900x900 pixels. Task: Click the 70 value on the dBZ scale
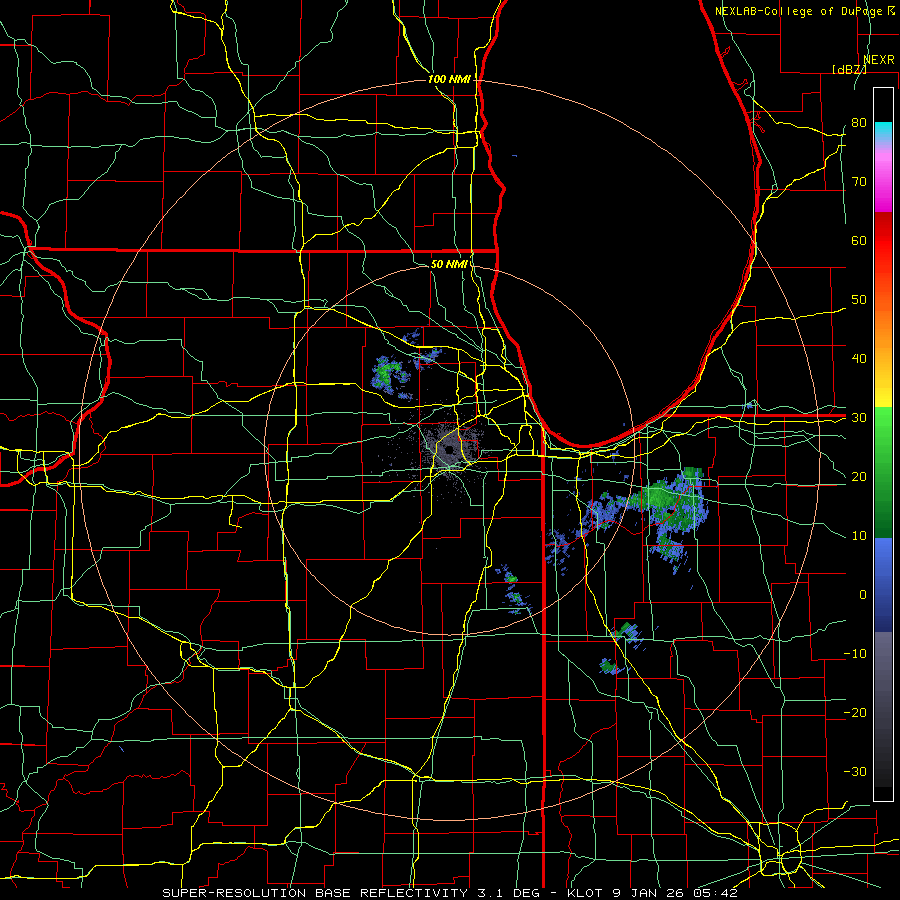tap(859, 182)
